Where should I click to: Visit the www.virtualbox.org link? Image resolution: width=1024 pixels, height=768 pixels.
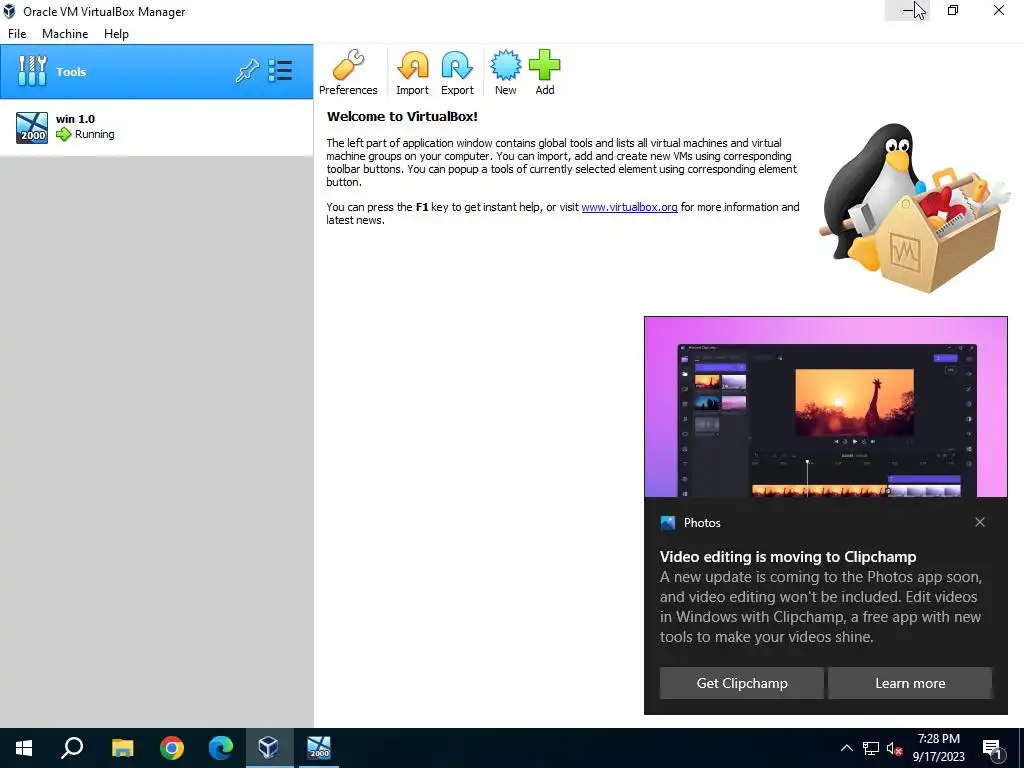629,207
